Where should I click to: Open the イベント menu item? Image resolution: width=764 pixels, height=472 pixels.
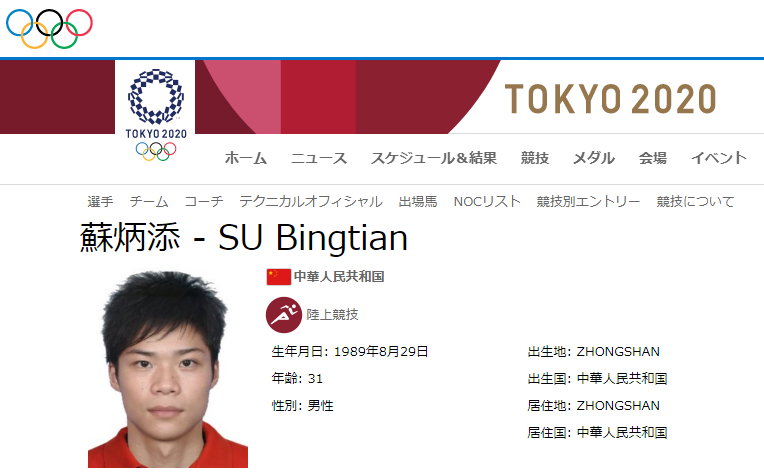[x=719, y=158]
